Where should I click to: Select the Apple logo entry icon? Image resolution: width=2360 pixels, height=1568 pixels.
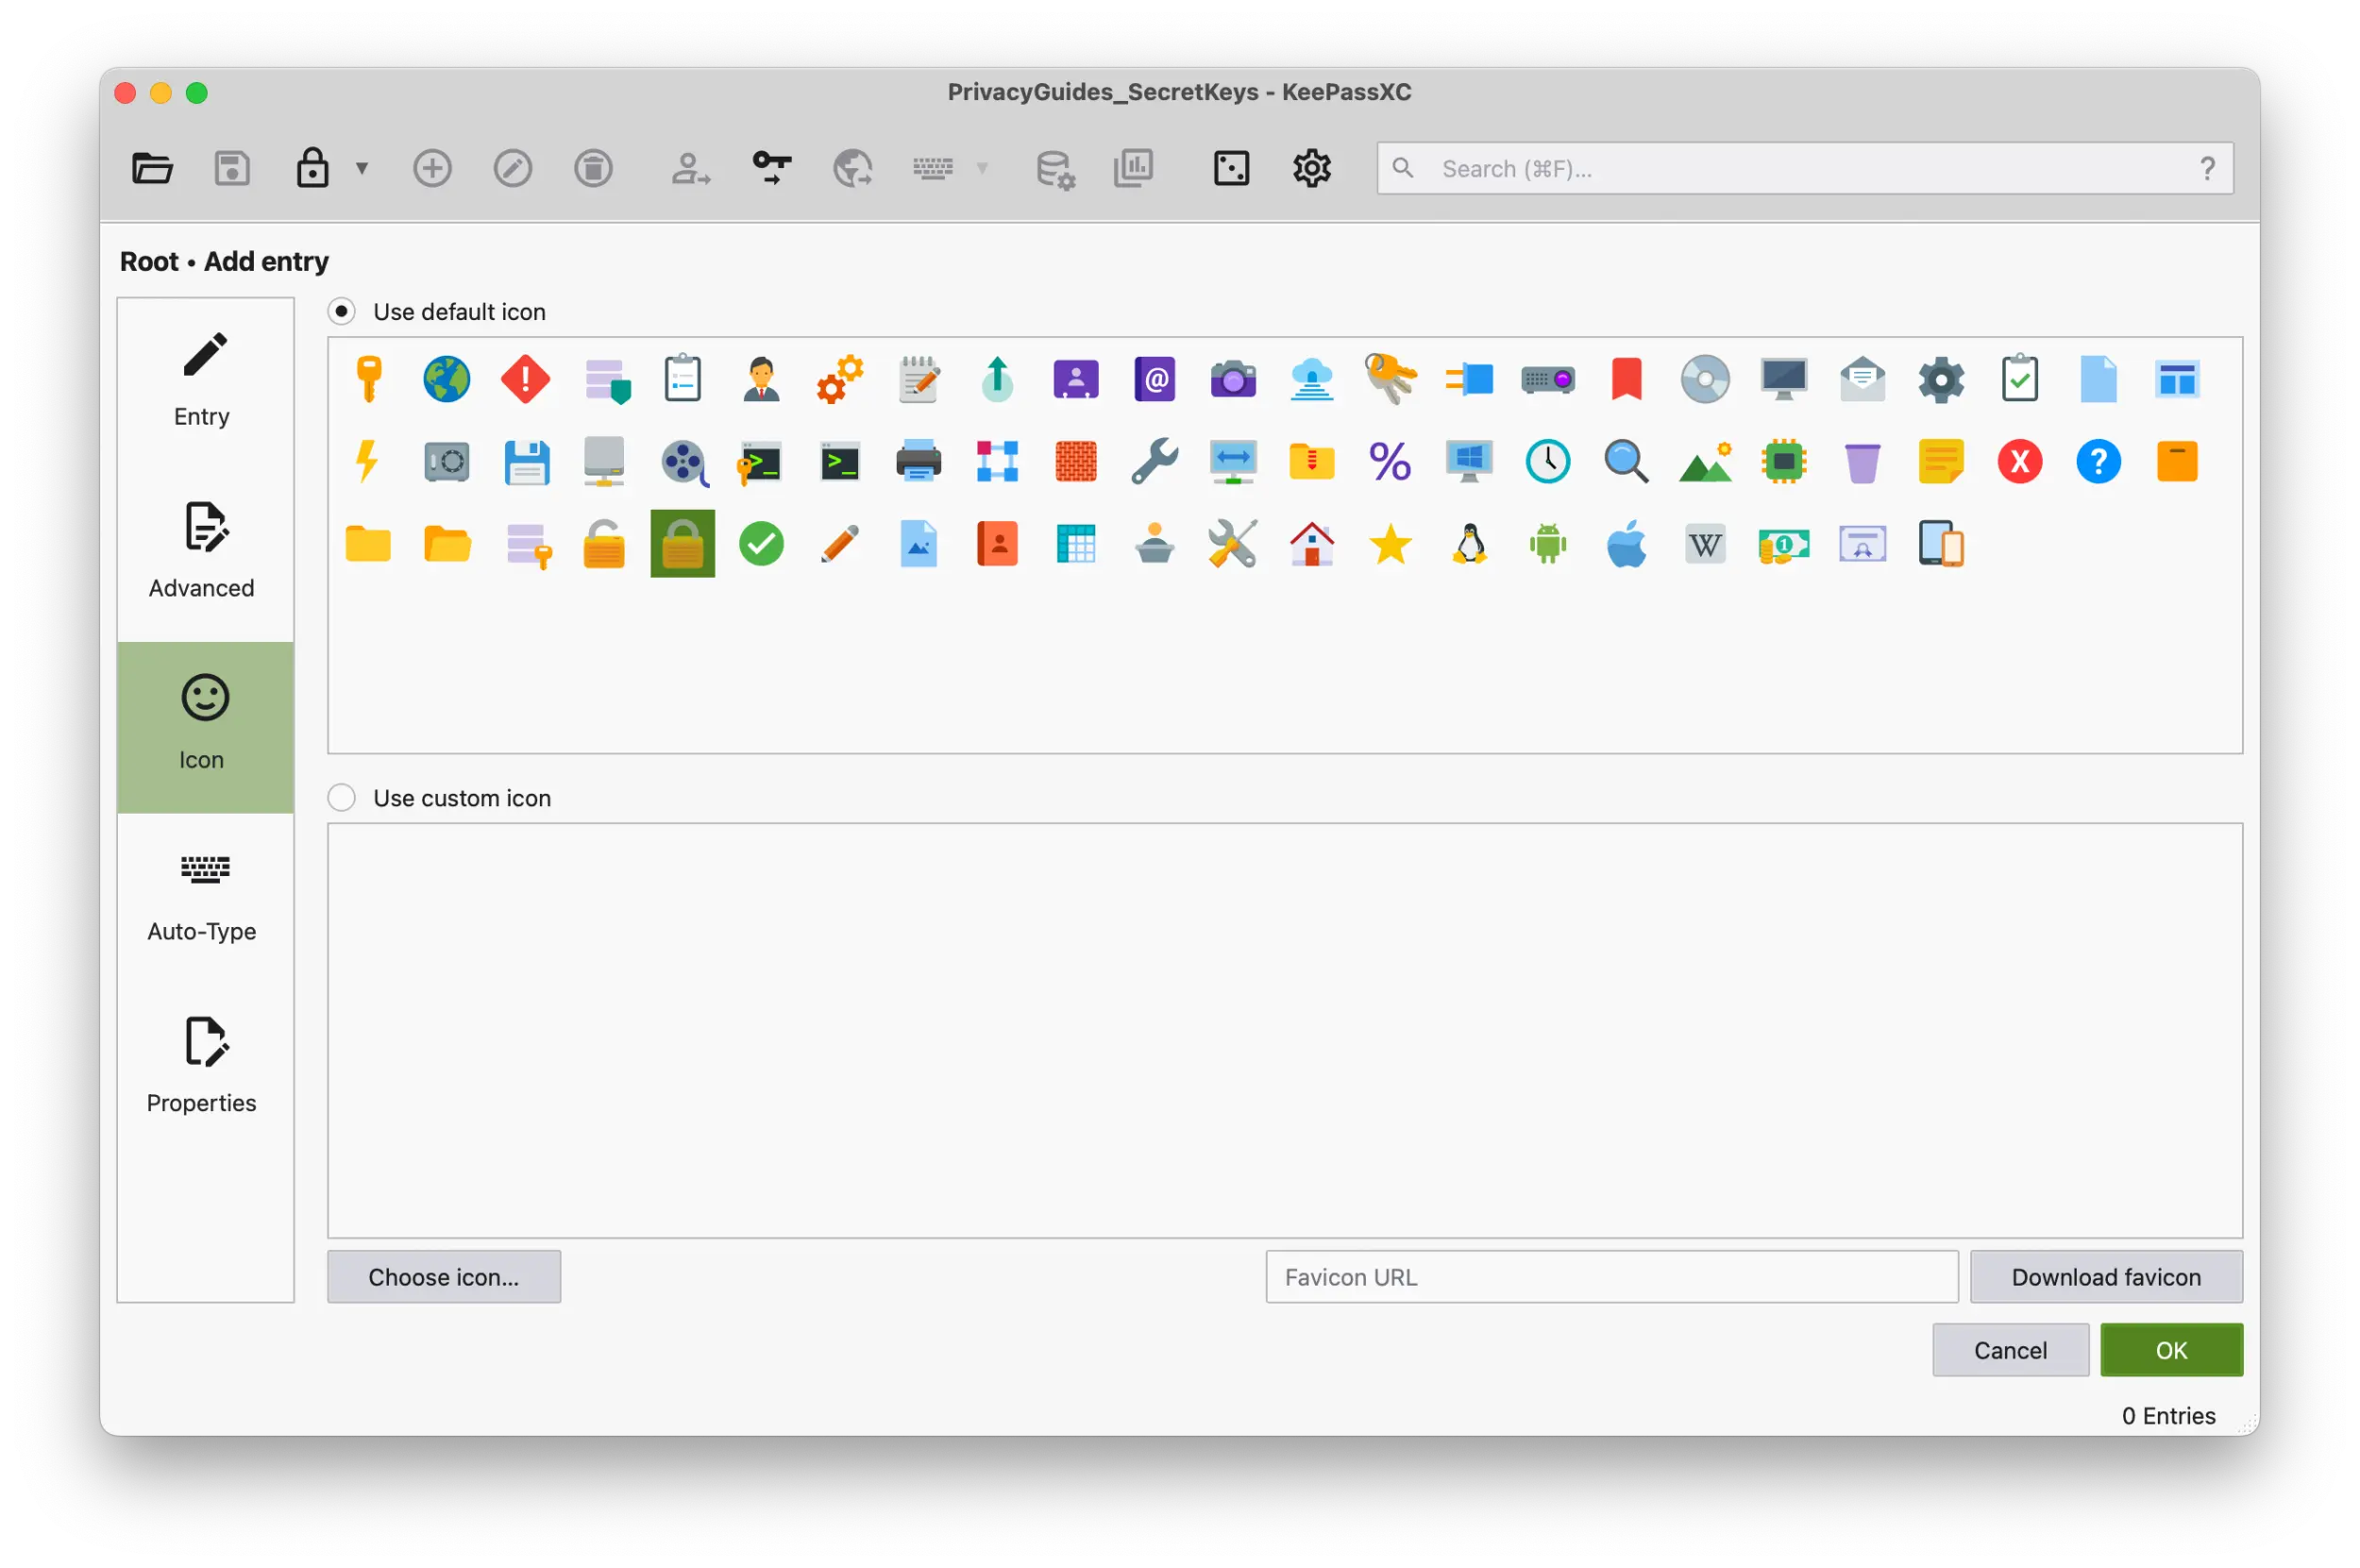click(1625, 543)
